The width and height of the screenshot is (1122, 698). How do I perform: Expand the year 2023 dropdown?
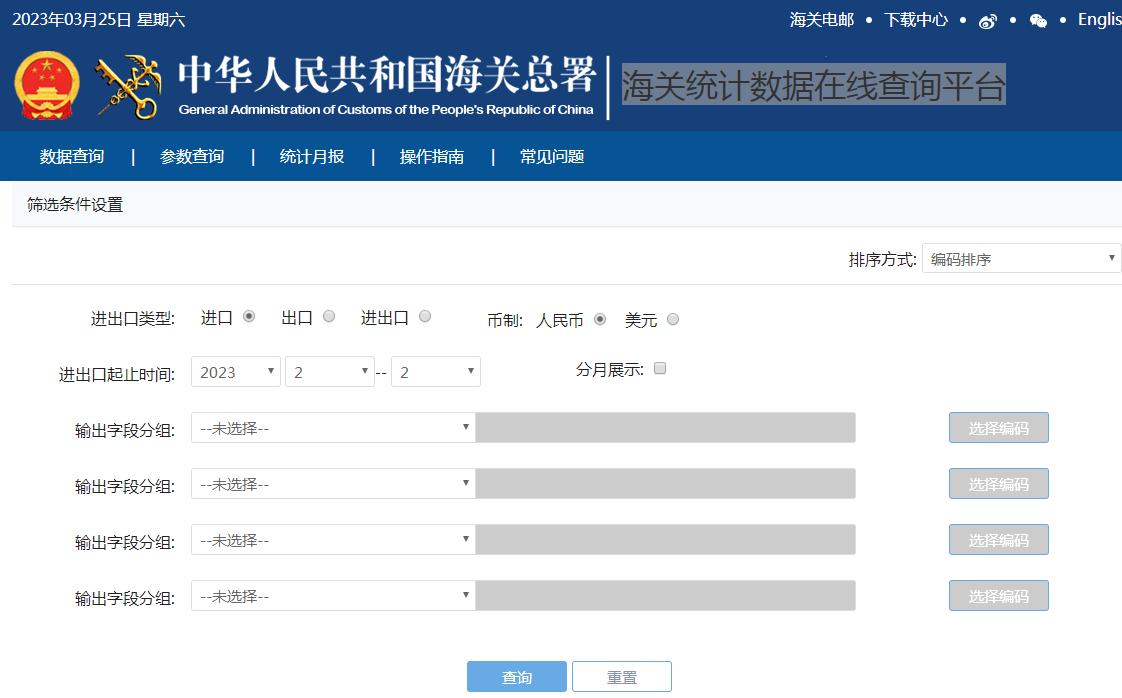pyautogui.click(x=235, y=371)
